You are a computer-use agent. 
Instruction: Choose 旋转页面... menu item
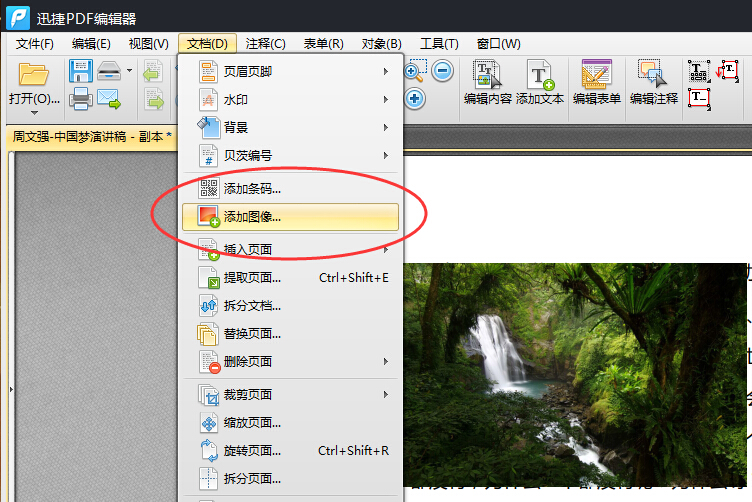tap(291, 451)
